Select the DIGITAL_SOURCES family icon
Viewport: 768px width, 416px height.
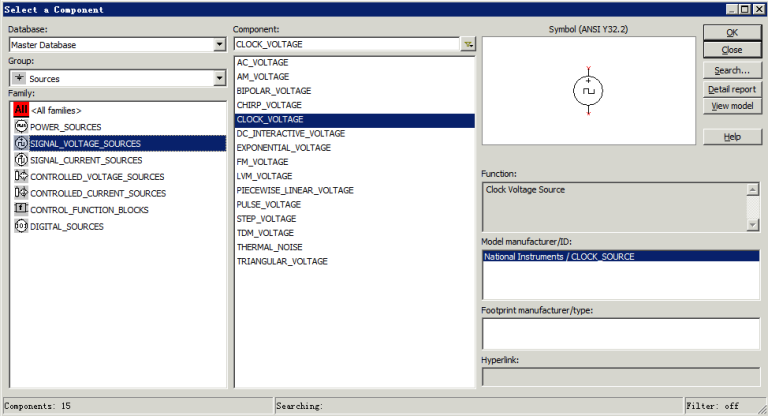(x=20, y=226)
